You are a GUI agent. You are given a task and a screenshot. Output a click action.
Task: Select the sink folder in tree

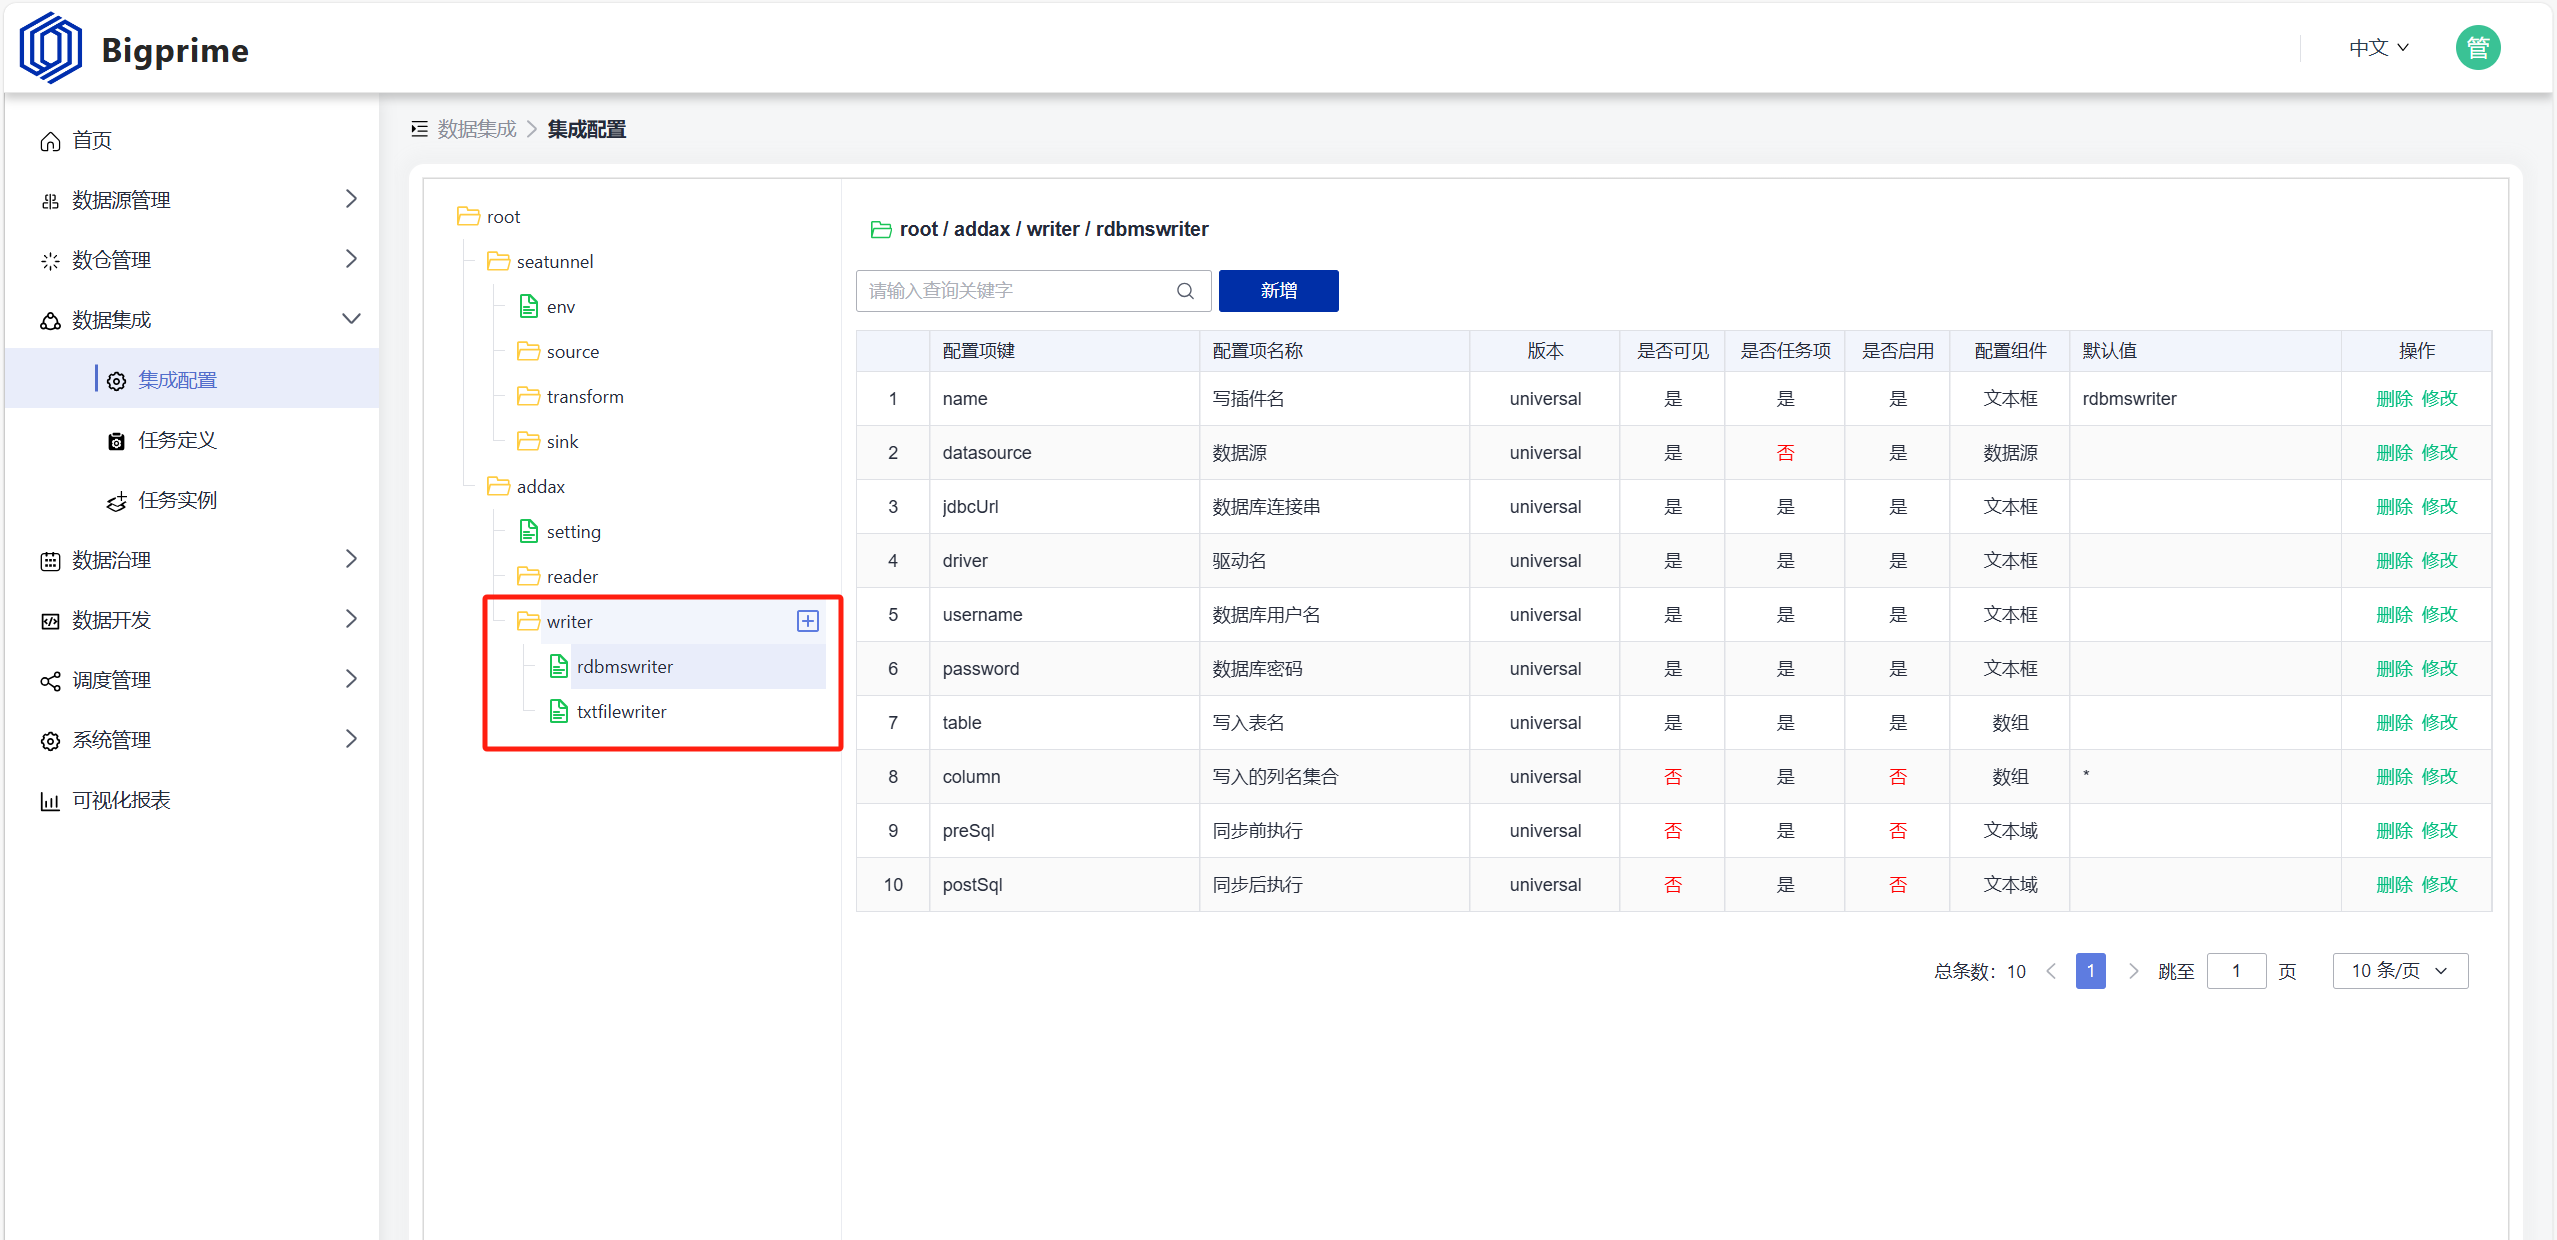tap(562, 442)
